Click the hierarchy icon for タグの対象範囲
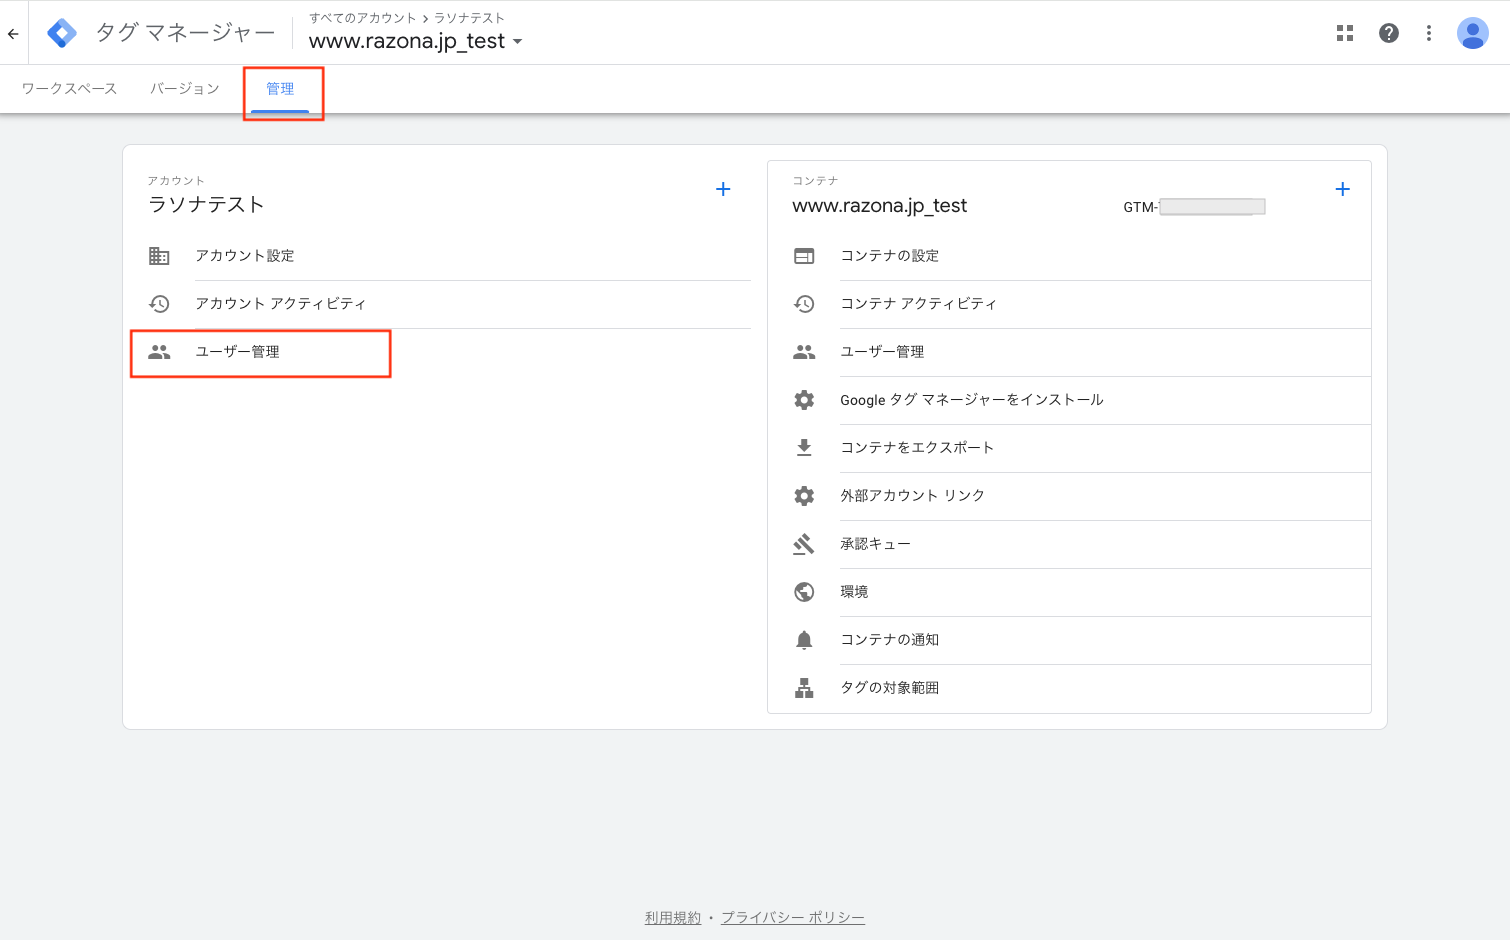 [x=804, y=688]
